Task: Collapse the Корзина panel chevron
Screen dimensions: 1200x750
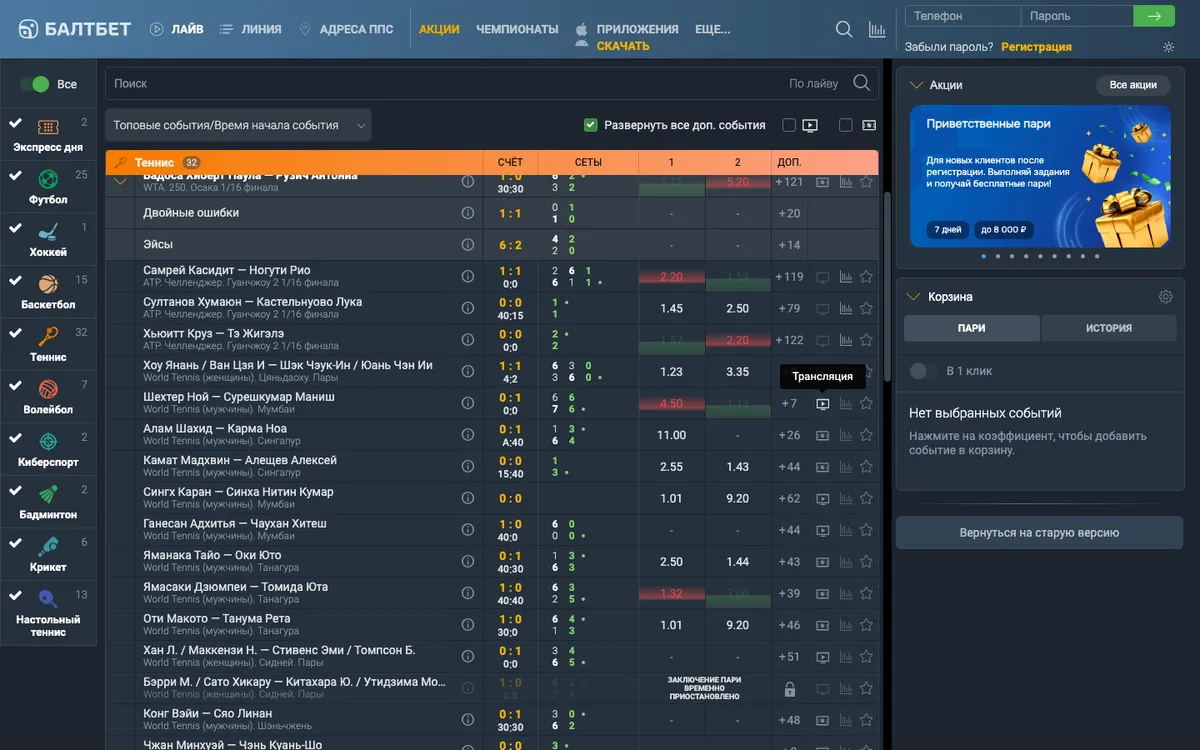Action: 915,297
